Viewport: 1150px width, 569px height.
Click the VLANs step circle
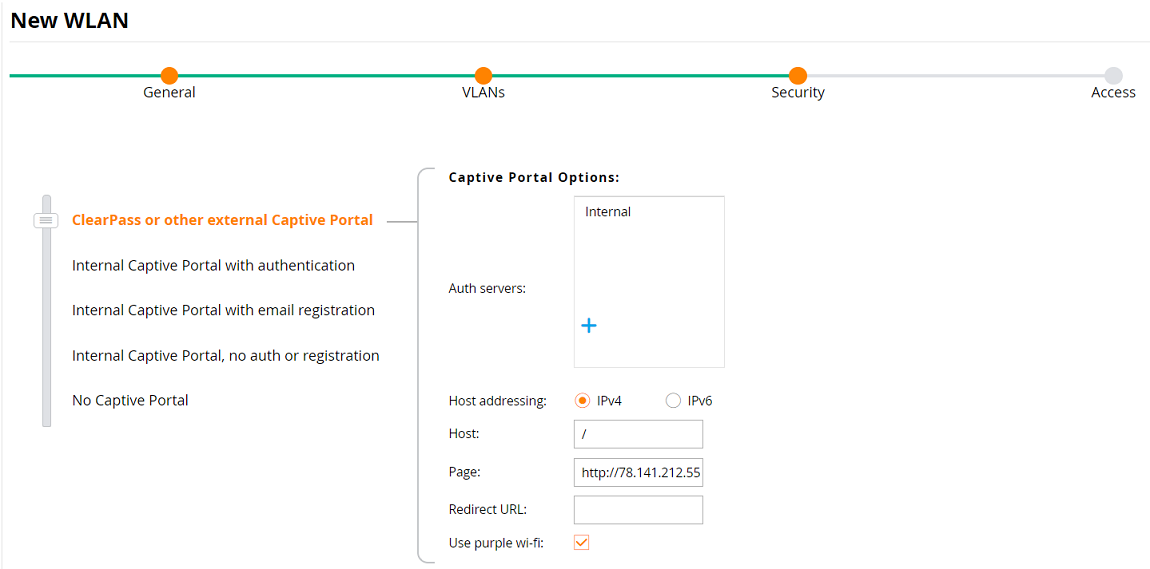(483, 76)
